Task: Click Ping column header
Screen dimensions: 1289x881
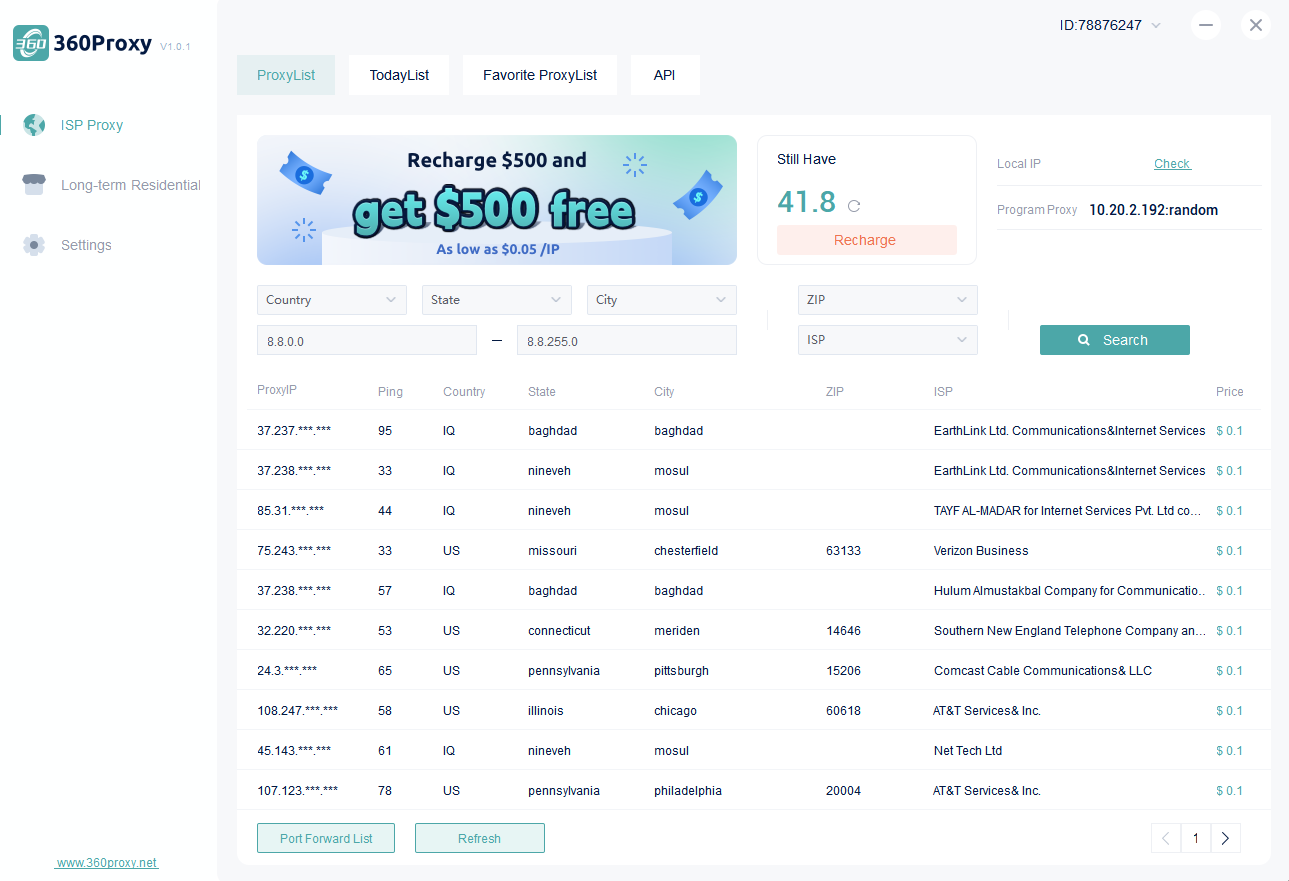Action: click(x=390, y=392)
